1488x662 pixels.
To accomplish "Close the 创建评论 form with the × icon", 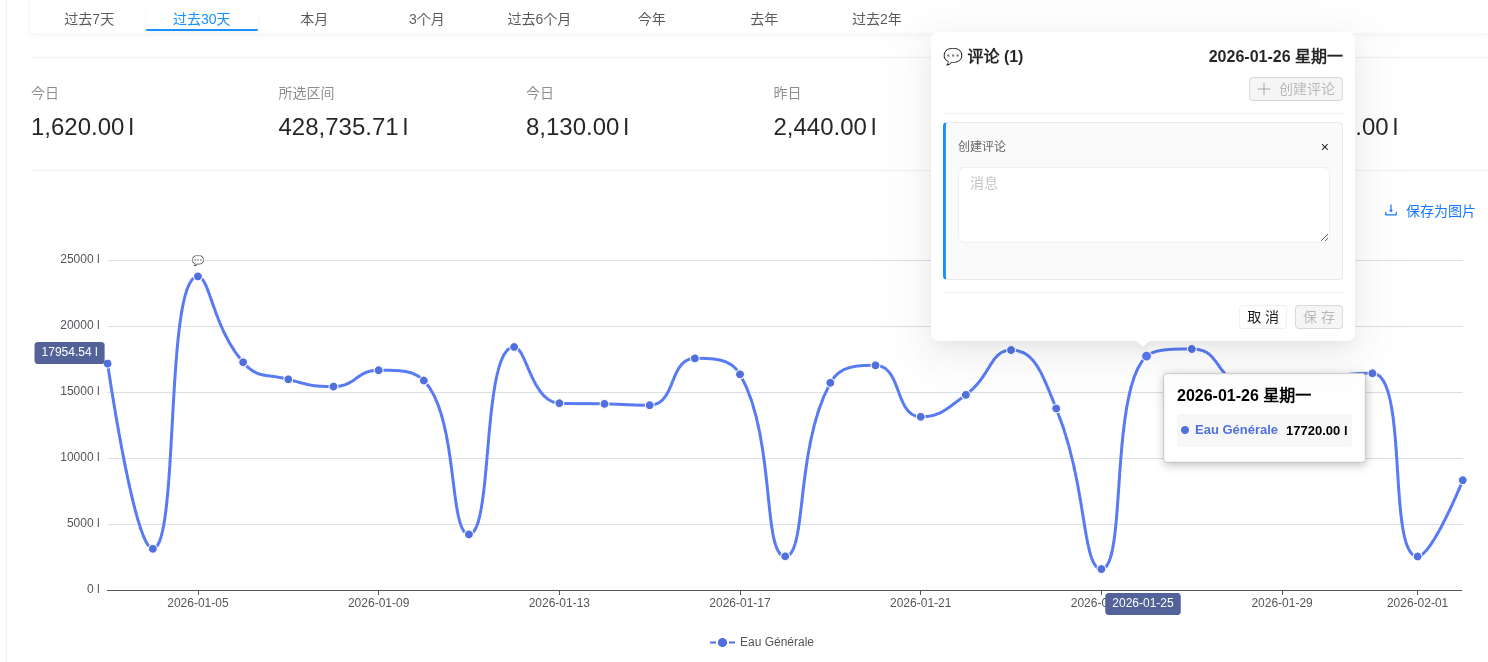I will tap(1324, 147).
